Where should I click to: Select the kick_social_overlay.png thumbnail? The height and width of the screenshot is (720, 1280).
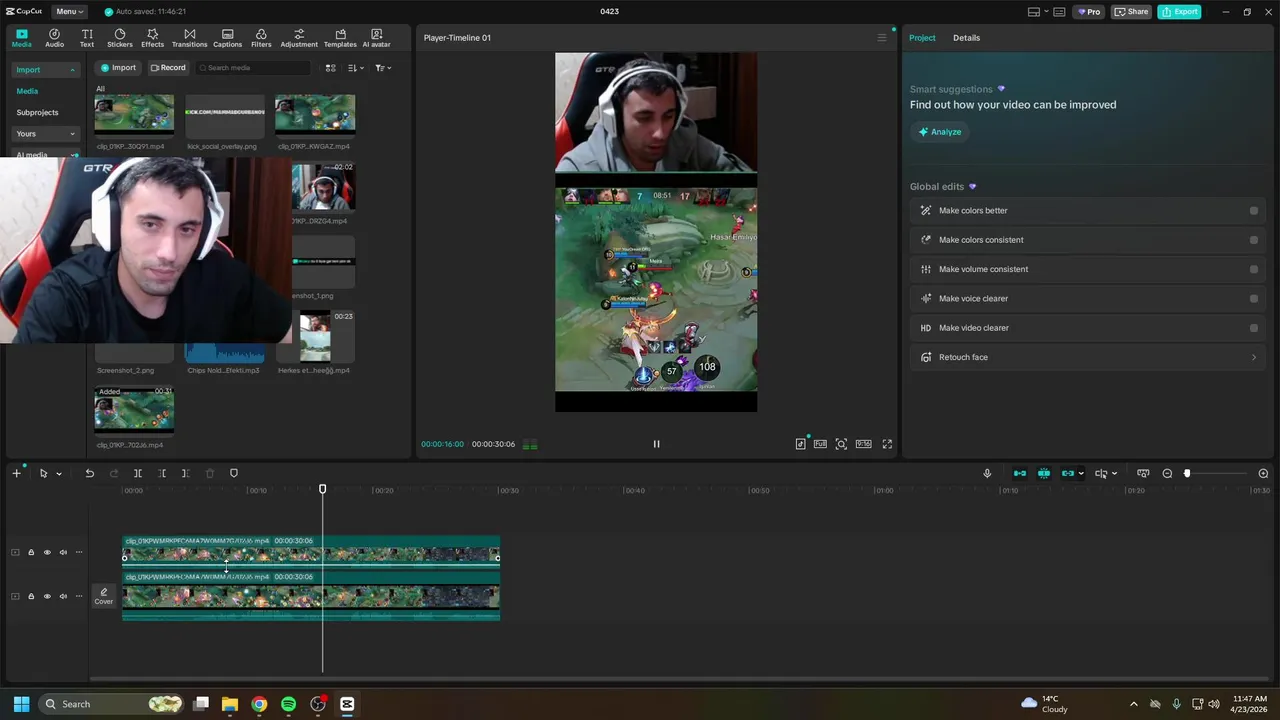[x=225, y=115]
